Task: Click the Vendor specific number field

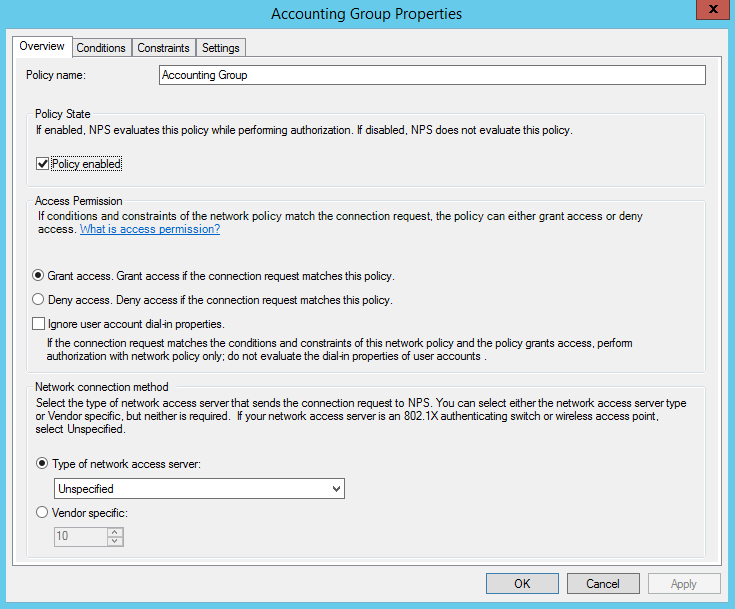Action: 81,536
